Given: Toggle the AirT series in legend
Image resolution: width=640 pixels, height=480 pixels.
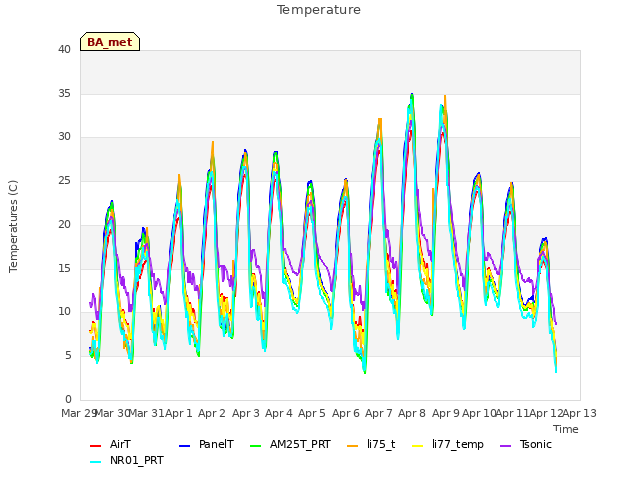Looking at the screenshot, I should [110, 444].
